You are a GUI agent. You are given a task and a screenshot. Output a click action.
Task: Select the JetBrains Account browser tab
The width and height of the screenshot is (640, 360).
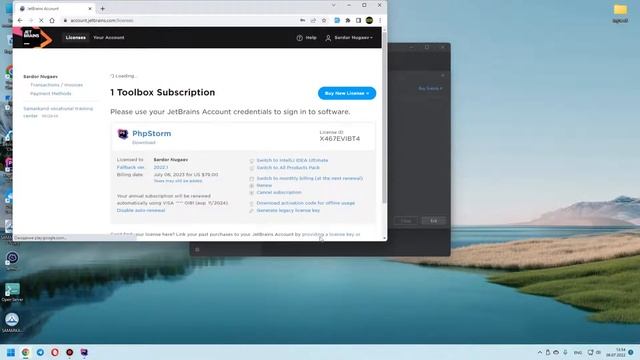pos(56,8)
